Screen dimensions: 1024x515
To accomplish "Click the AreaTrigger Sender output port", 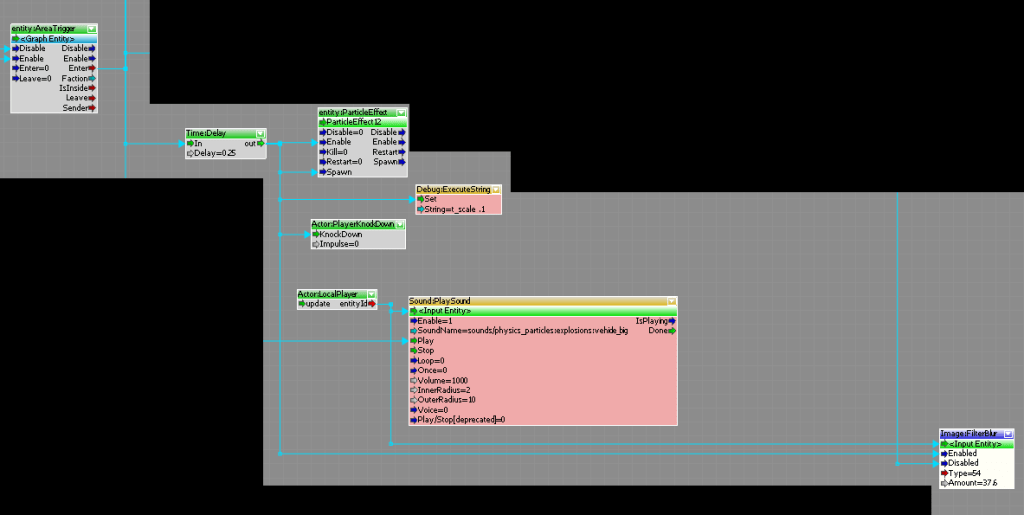I will [92, 107].
